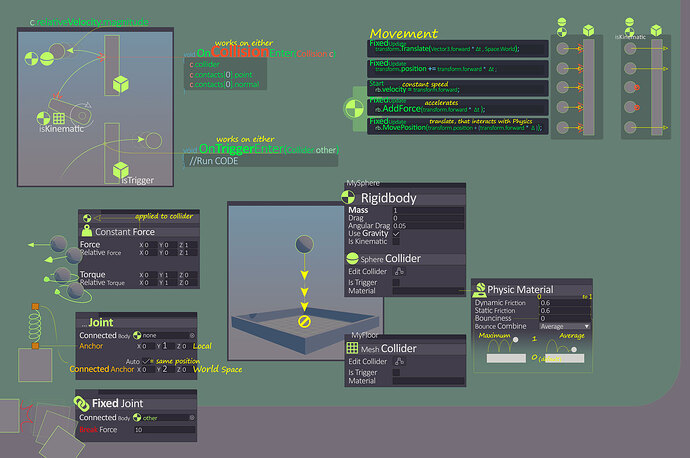
Task: Click the Rigidbody component icon
Action: pyautogui.click(x=348, y=197)
